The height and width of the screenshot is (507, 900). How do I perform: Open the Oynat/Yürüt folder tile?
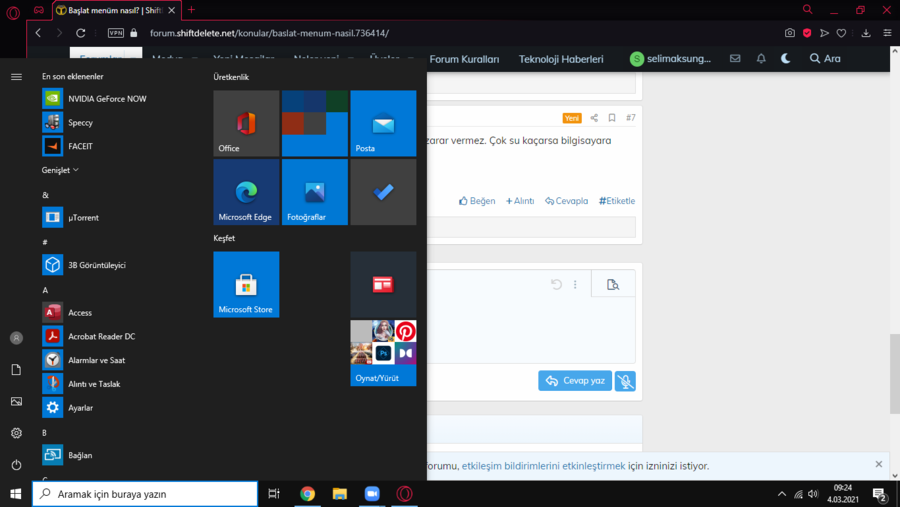coord(383,353)
